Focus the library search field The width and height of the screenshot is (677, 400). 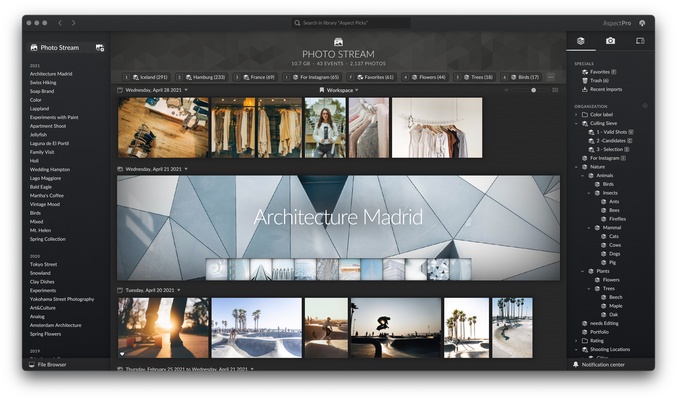pyautogui.click(x=351, y=23)
